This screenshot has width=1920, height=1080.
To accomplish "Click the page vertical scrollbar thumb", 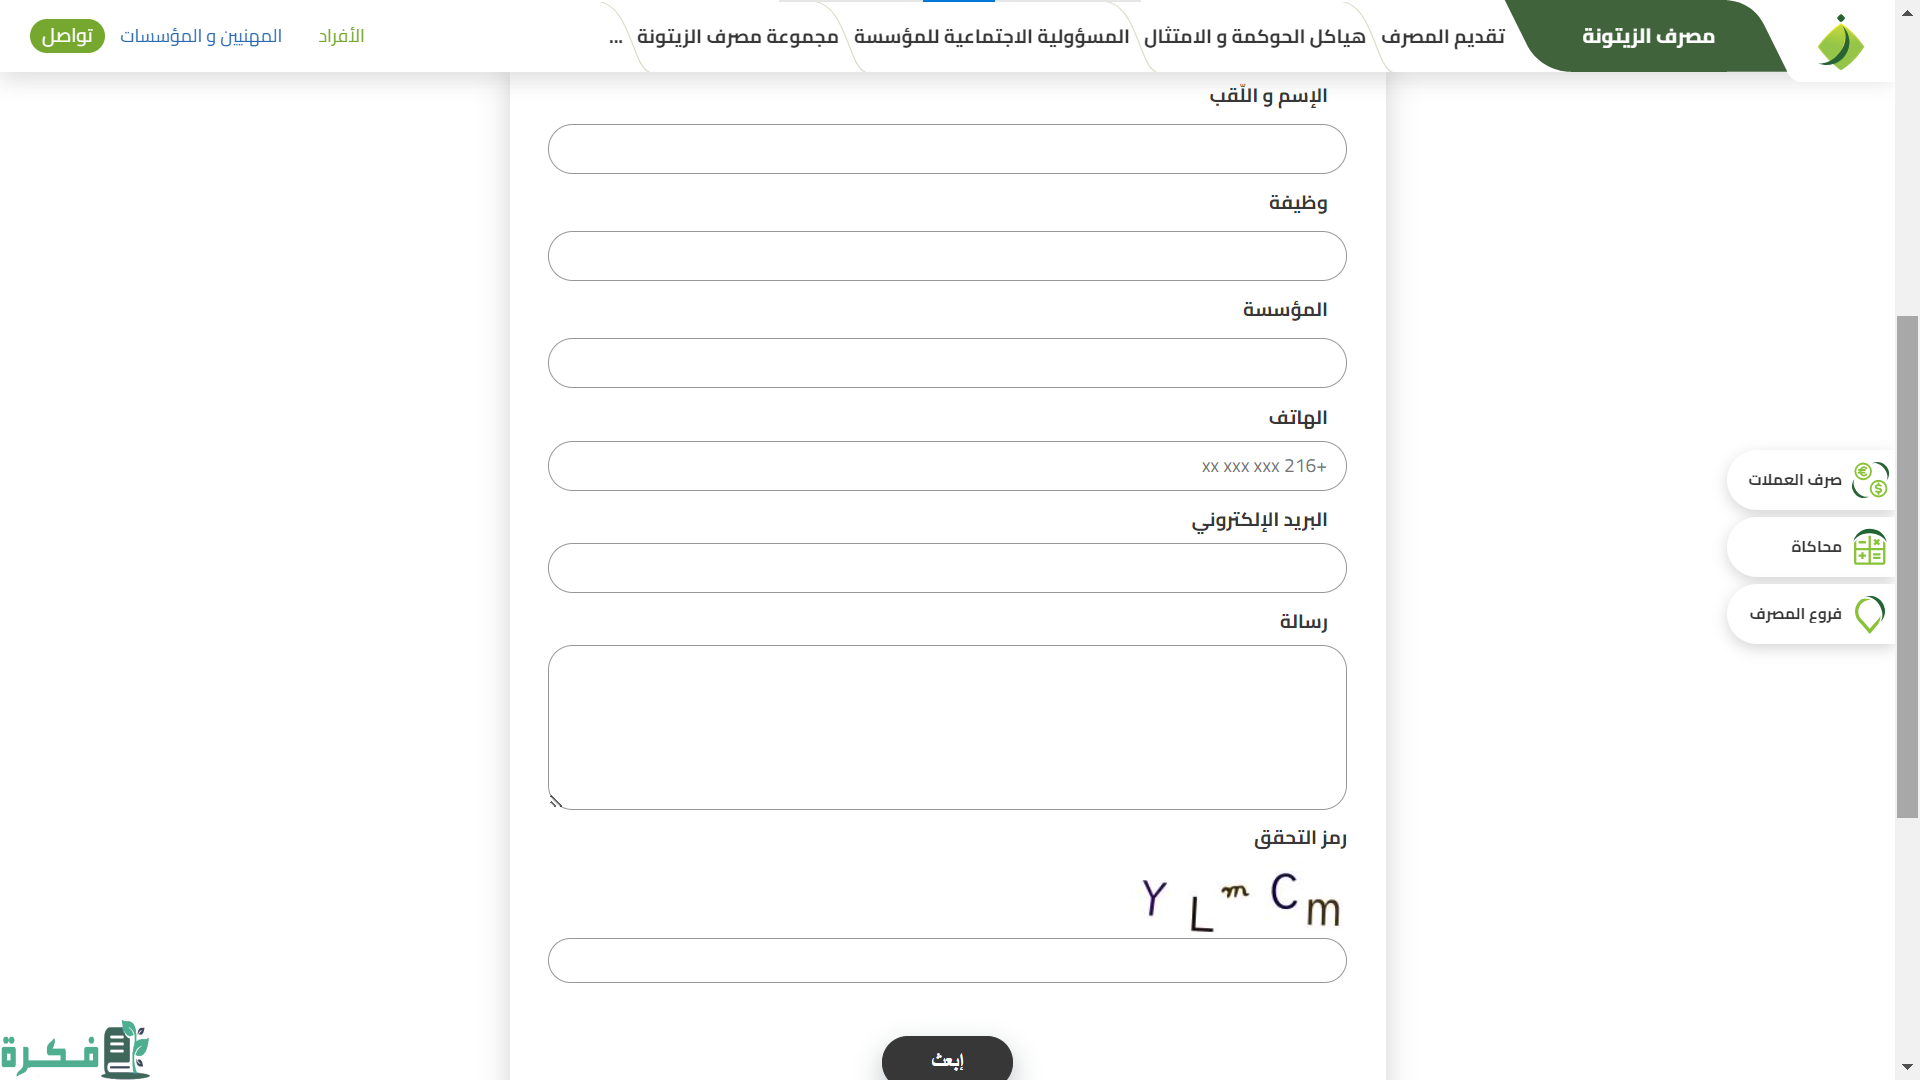I will pyautogui.click(x=1907, y=567).
